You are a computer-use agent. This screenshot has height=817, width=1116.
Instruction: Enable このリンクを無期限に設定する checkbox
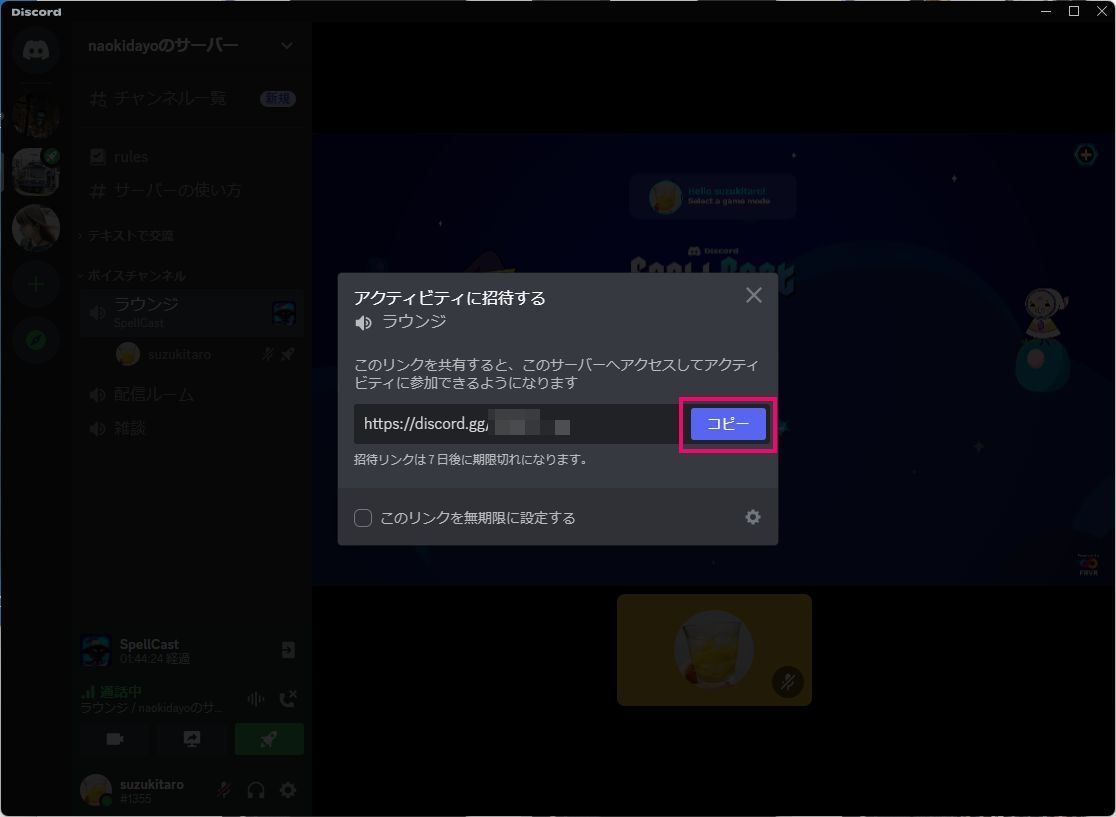[363, 518]
